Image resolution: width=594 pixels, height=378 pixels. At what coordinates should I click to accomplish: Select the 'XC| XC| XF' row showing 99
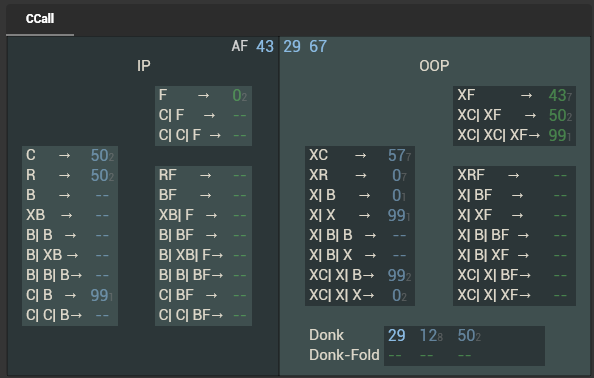pyautogui.click(x=514, y=135)
